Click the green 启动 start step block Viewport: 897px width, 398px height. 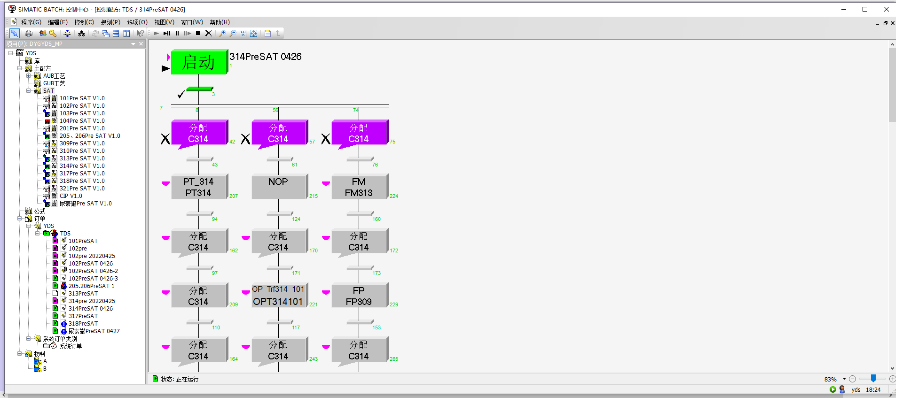point(198,62)
